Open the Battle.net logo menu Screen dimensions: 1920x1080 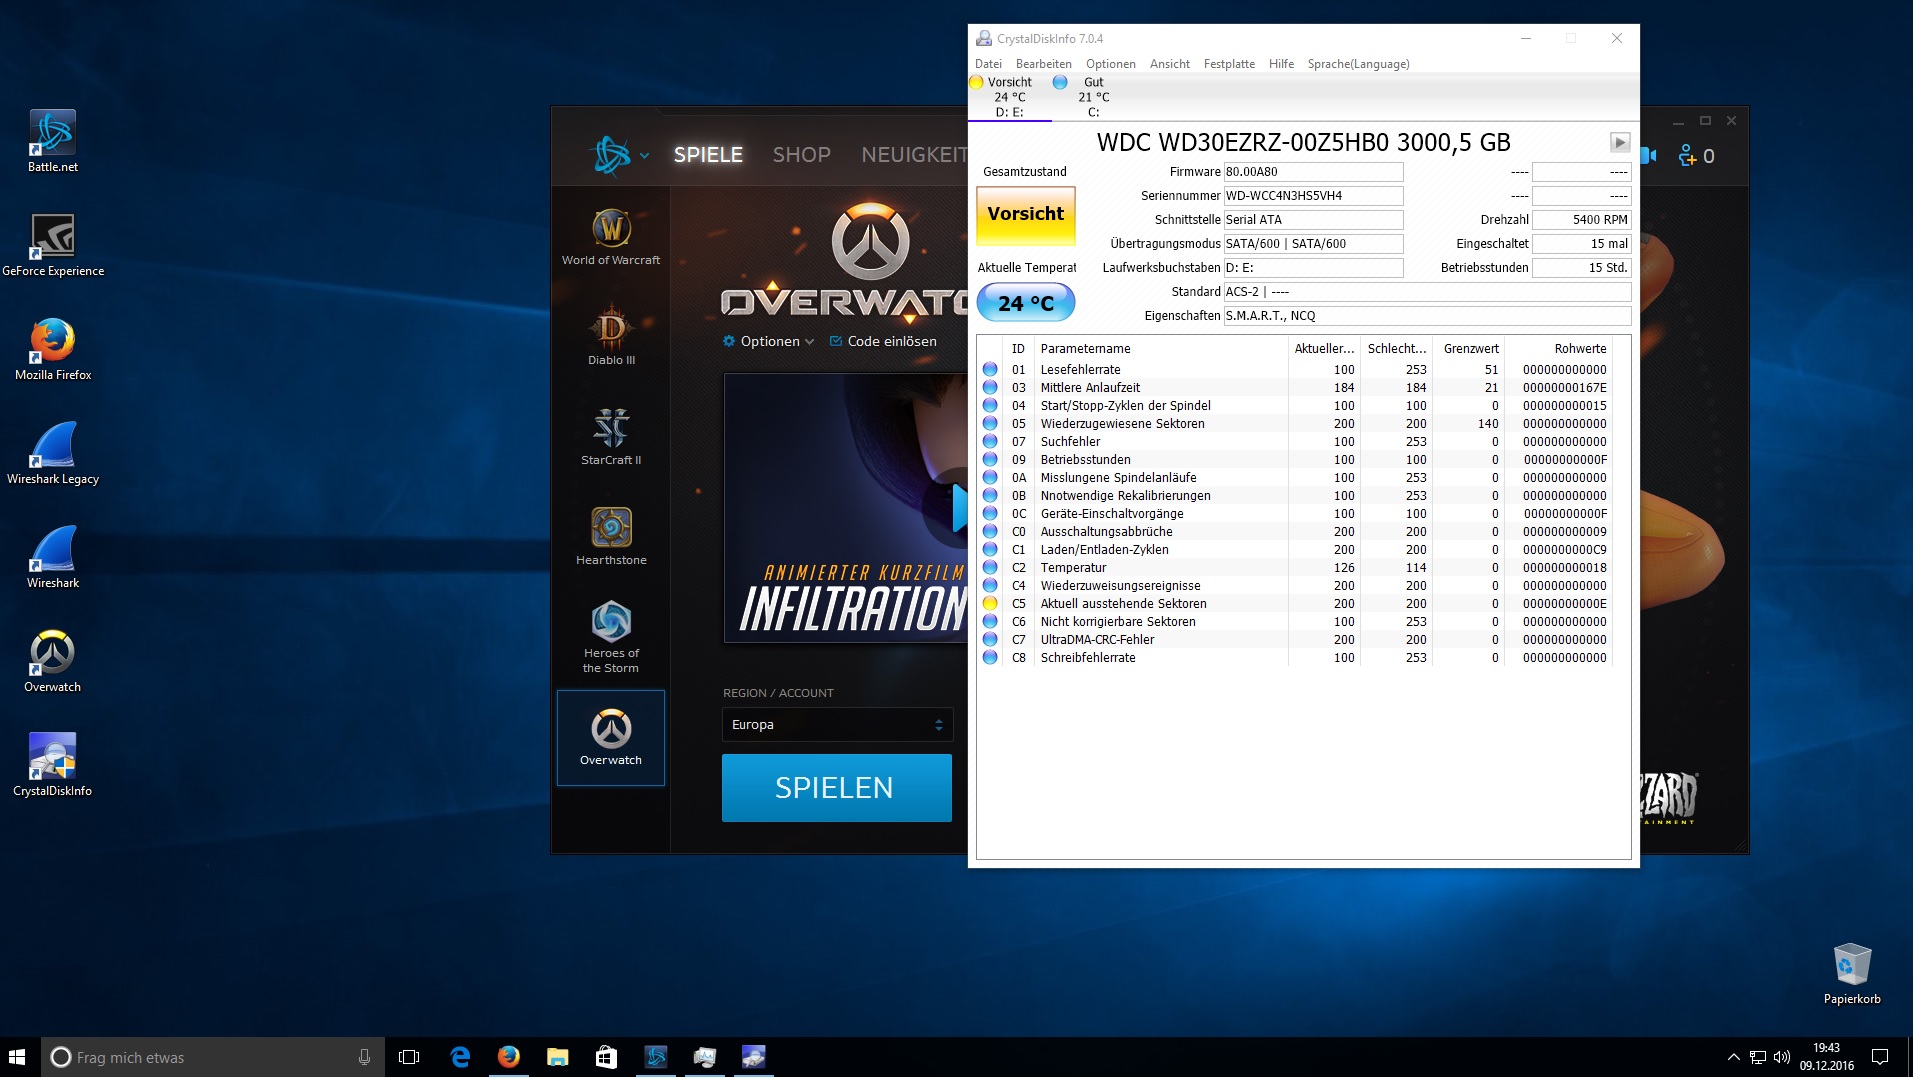click(x=619, y=155)
